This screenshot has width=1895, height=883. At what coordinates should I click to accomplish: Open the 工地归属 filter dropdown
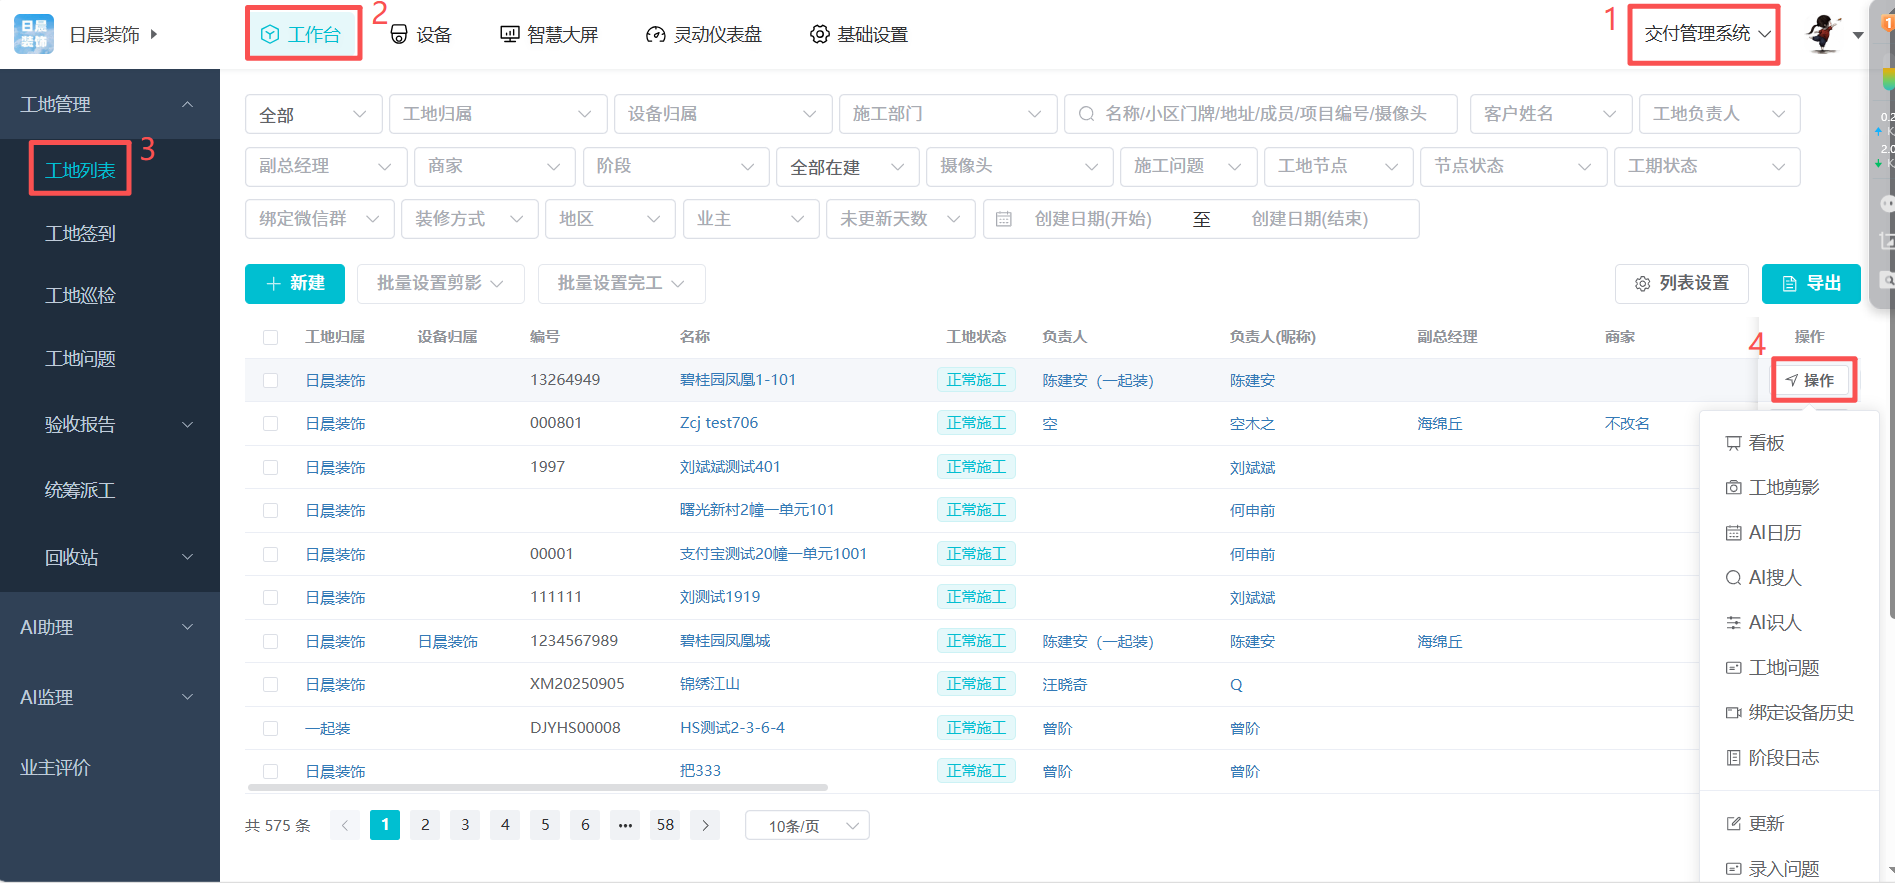[x=498, y=114]
